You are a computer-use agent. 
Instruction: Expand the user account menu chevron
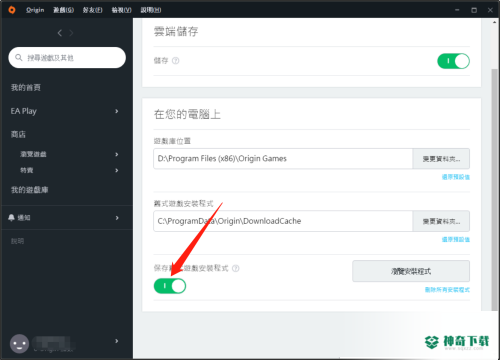(x=117, y=341)
